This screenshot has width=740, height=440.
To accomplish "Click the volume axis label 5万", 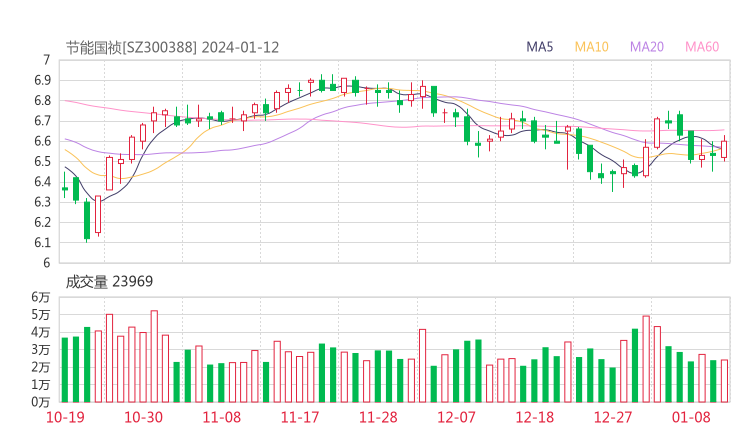I will 41,315.
